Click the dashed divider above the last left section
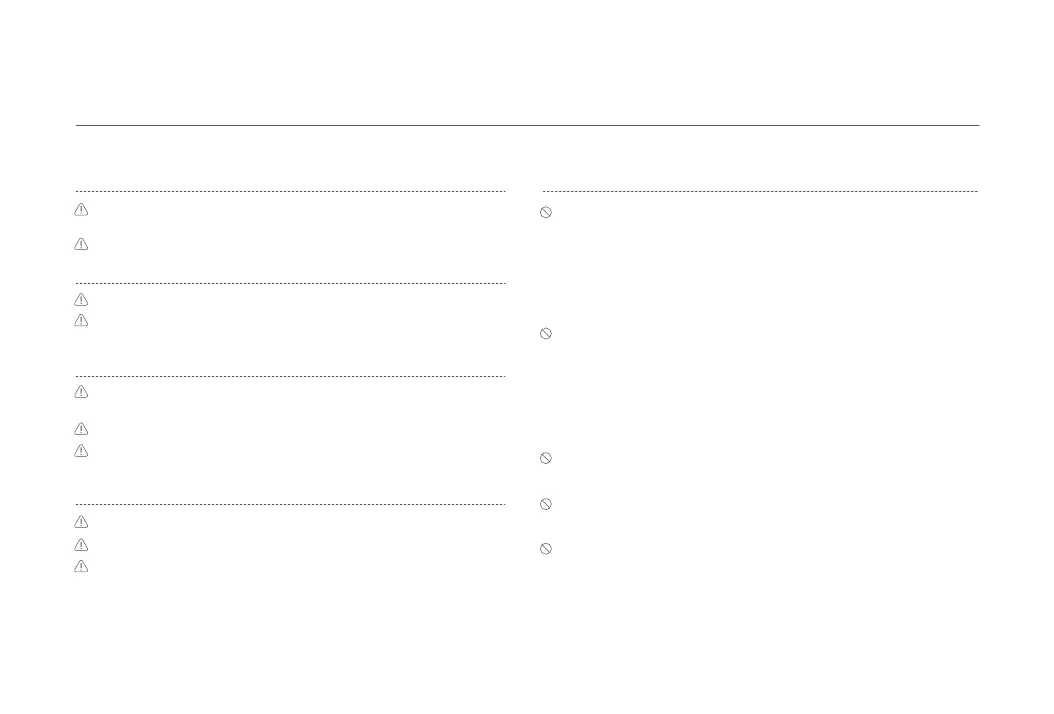The height and width of the screenshot is (714, 1054). (290, 505)
